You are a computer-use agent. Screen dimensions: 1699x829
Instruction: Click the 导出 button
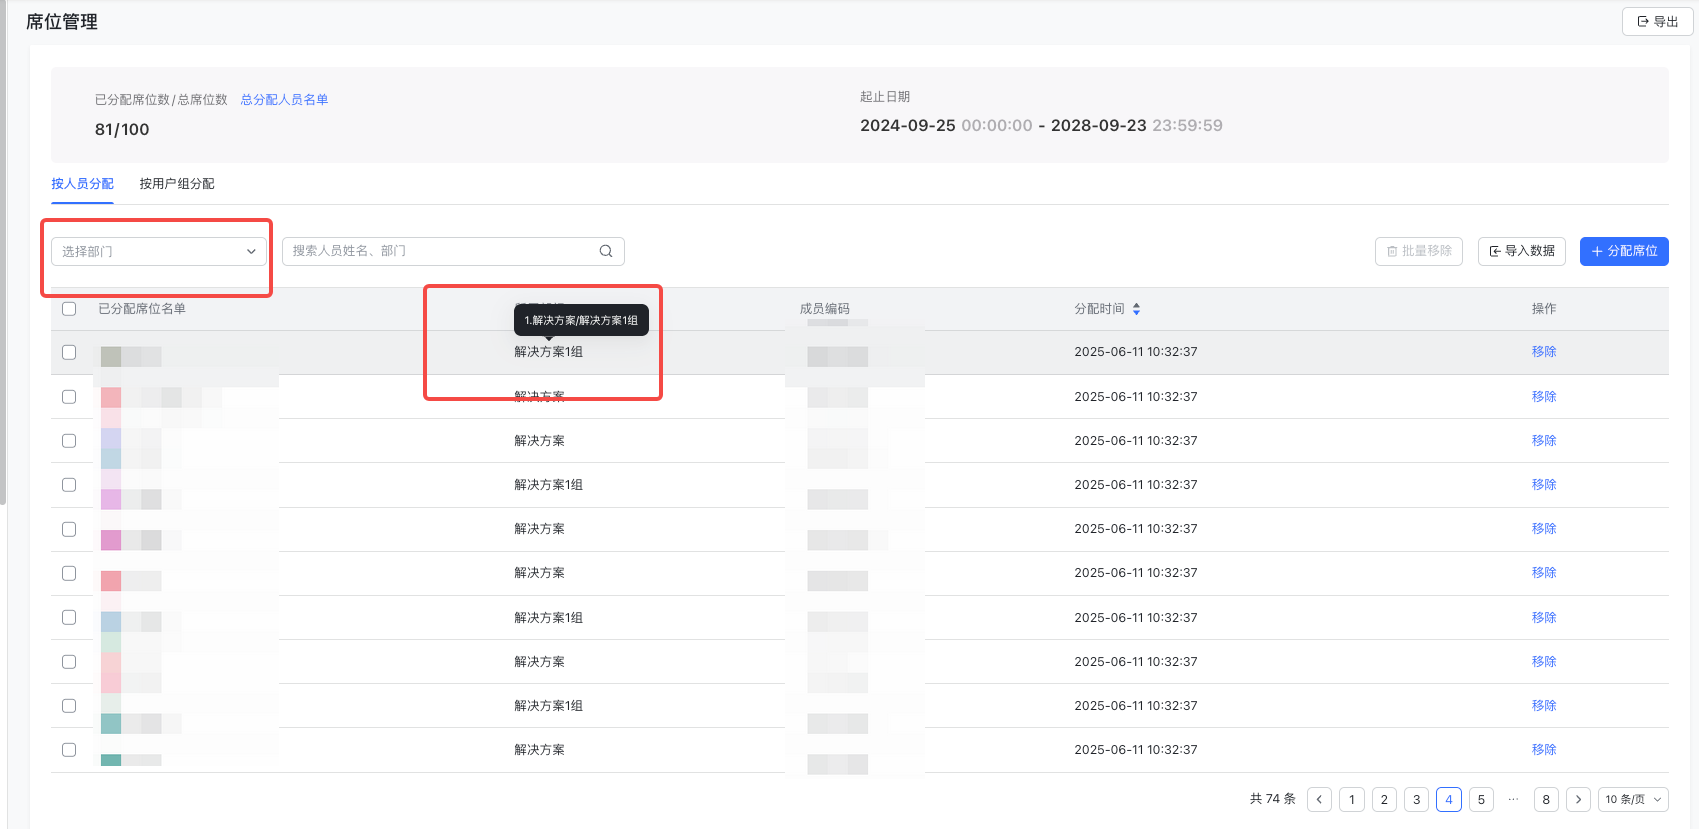click(x=1658, y=21)
